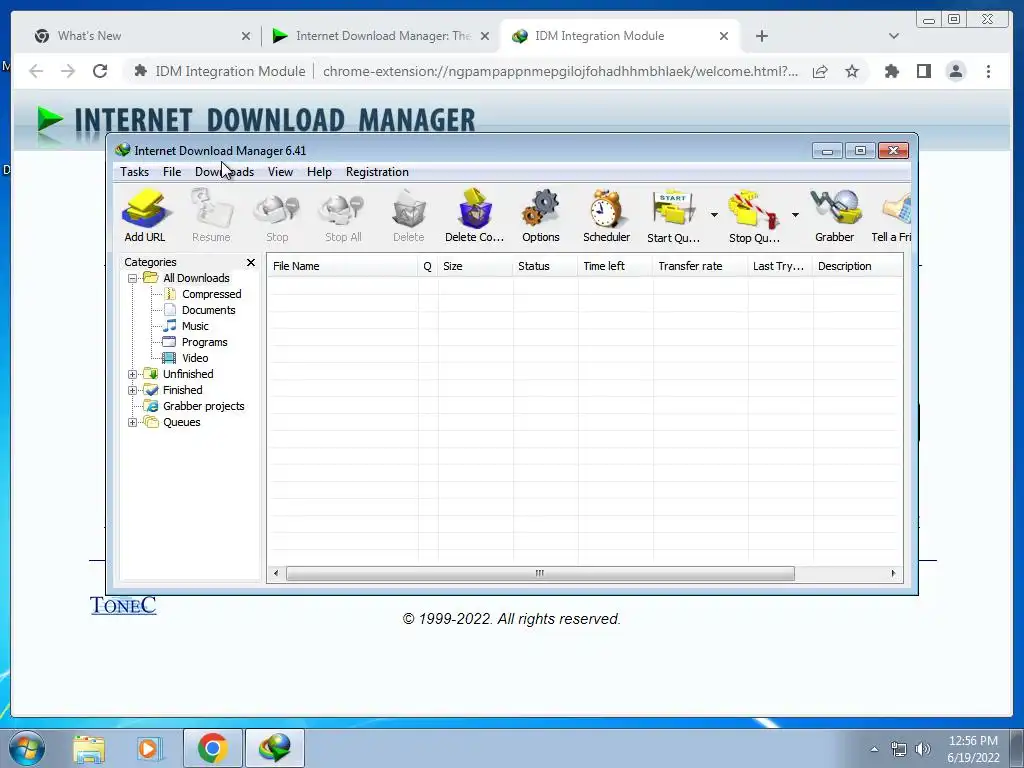The image size is (1024, 768).
Task: Sort by File Name column header
Action: click(x=343, y=266)
